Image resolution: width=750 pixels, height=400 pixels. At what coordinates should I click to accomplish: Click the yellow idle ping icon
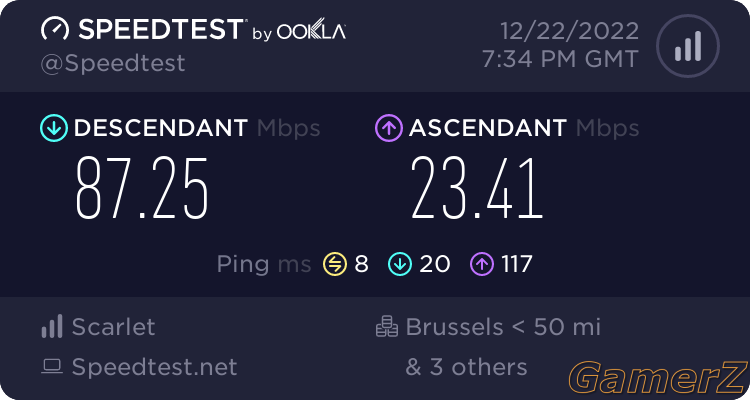click(x=335, y=264)
